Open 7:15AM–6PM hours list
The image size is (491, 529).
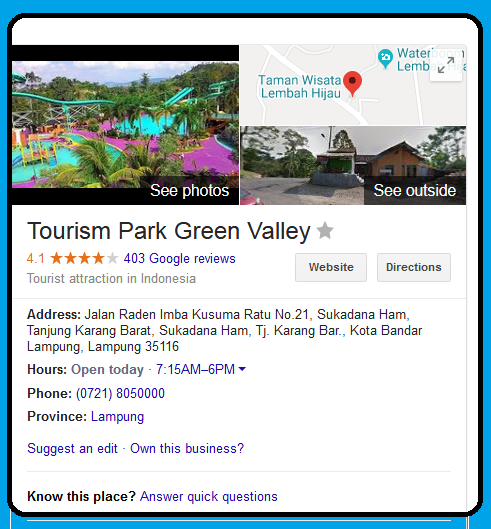(195, 369)
